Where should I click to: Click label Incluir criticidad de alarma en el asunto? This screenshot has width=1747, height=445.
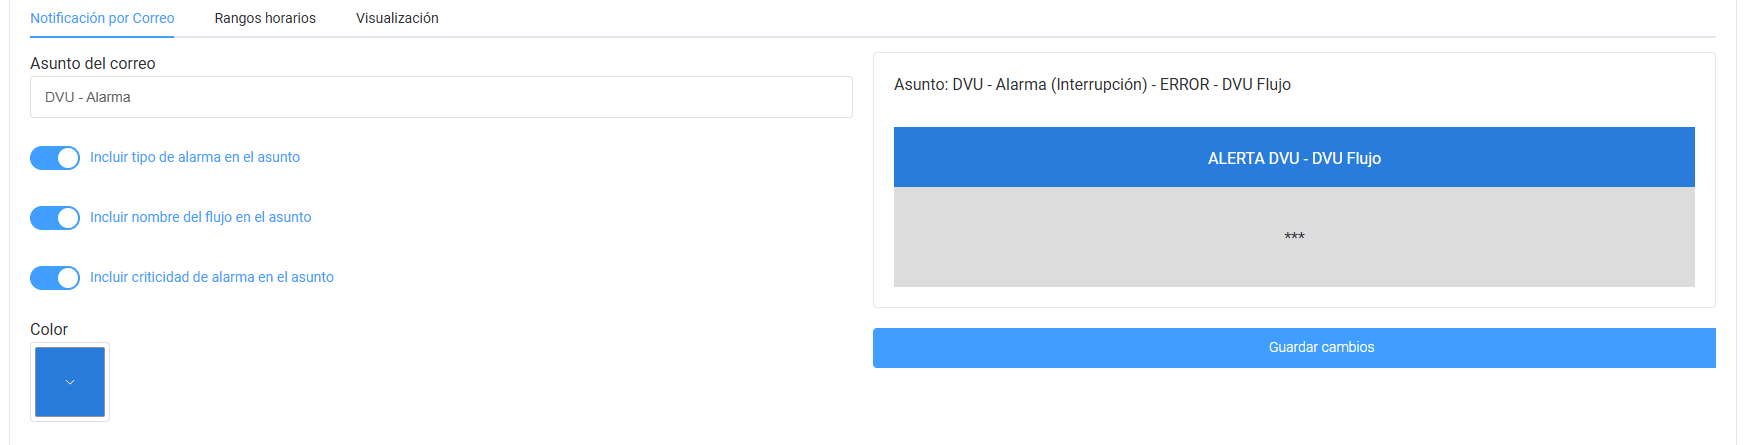pos(212,277)
